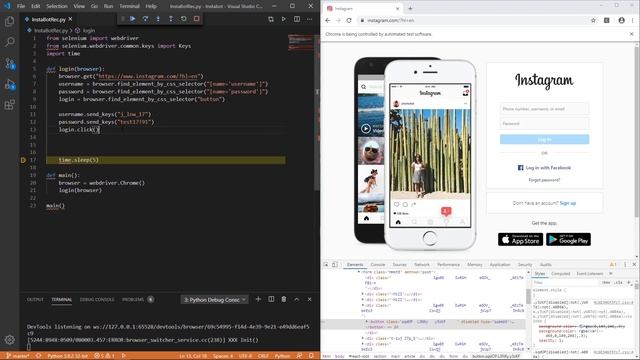Click the master branch in status bar
The height and width of the screenshot is (360, 640).
click(x=18, y=356)
